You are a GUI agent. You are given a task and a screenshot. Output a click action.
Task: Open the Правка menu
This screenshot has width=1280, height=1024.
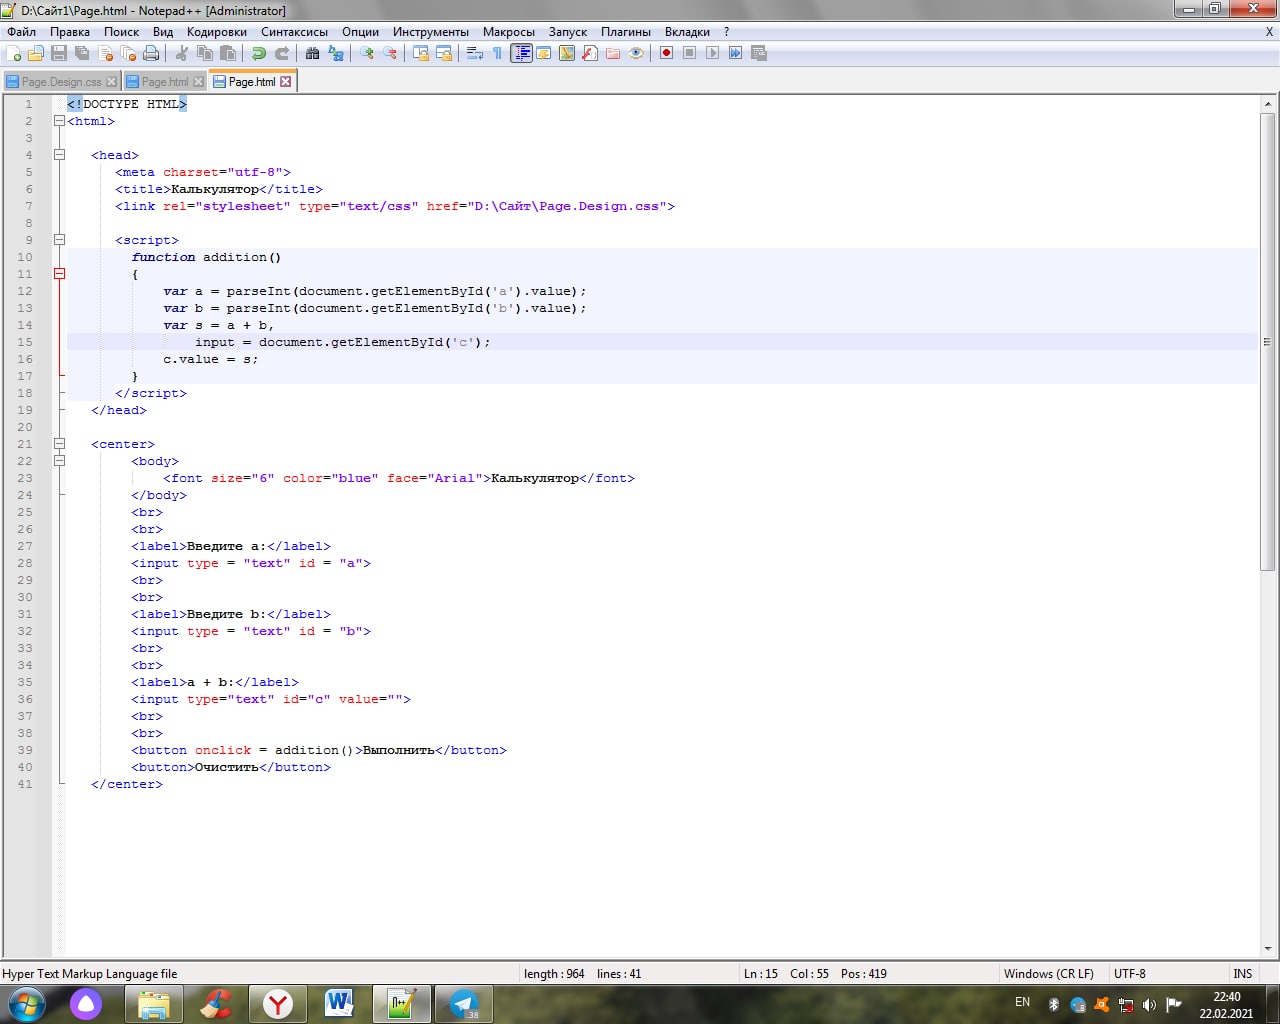point(70,32)
